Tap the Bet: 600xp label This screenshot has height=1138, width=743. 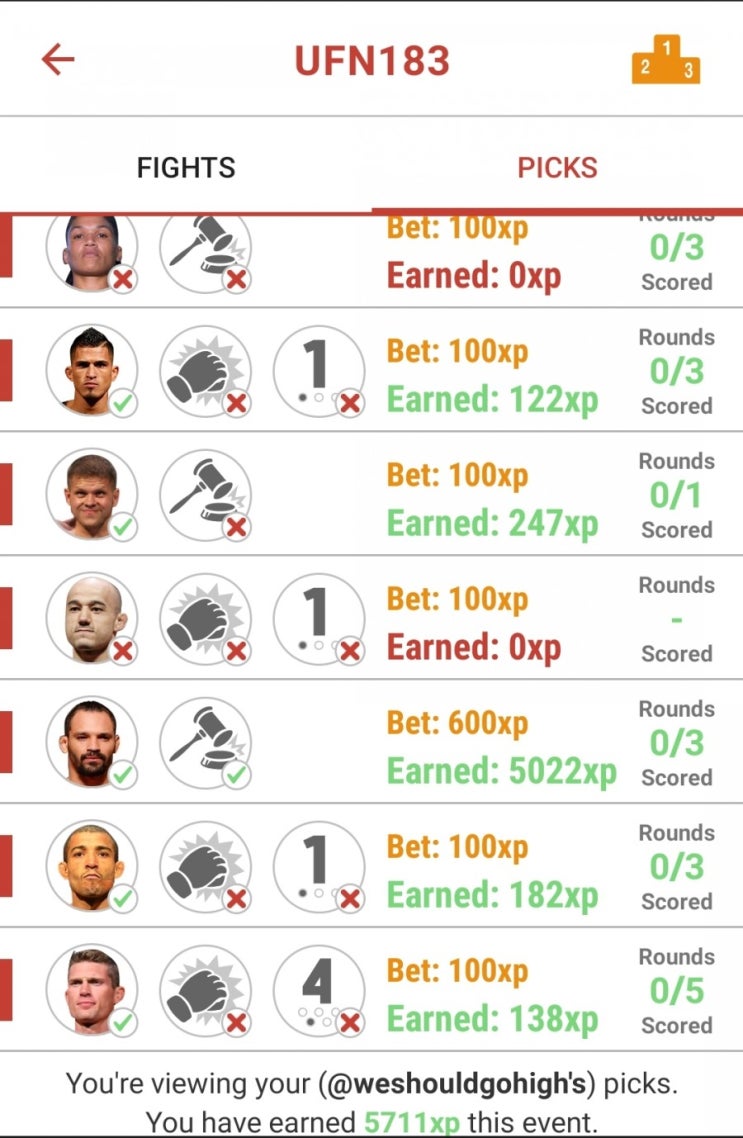coord(457,723)
